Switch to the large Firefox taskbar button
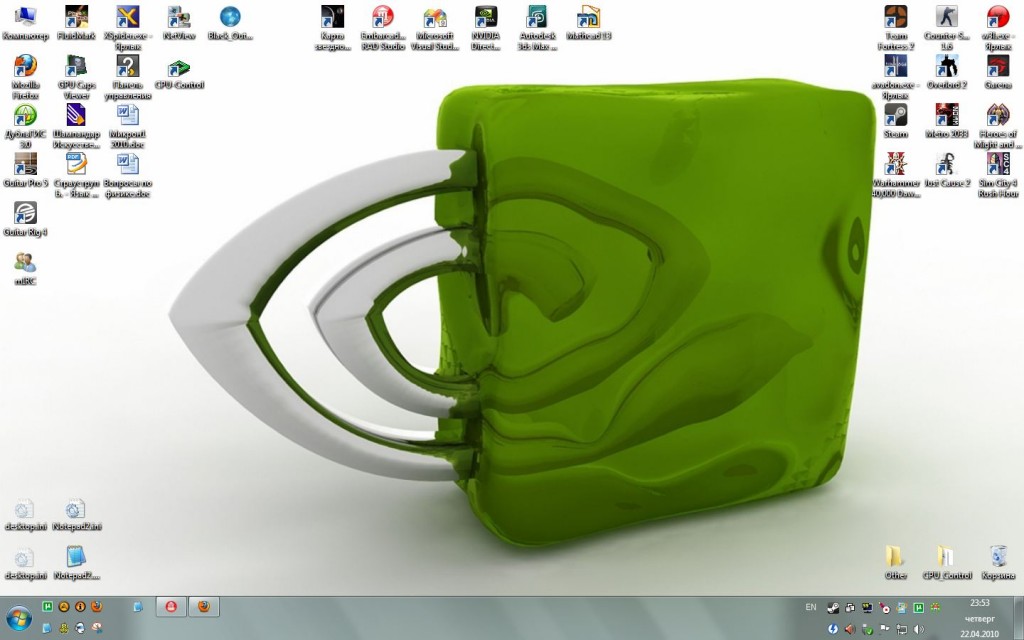The image size is (1024, 640). coord(204,607)
